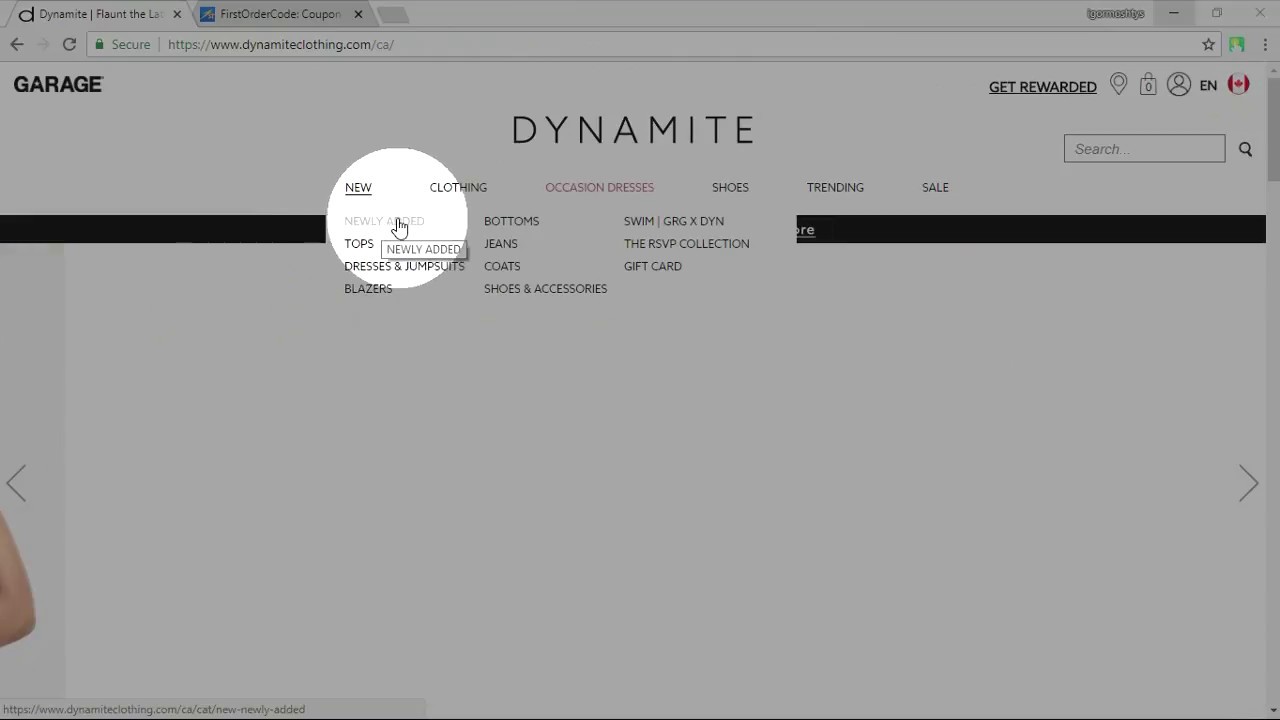The height and width of the screenshot is (720, 1280).
Task: Click the Canadian flag country icon
Action: tap(1239, 85)
